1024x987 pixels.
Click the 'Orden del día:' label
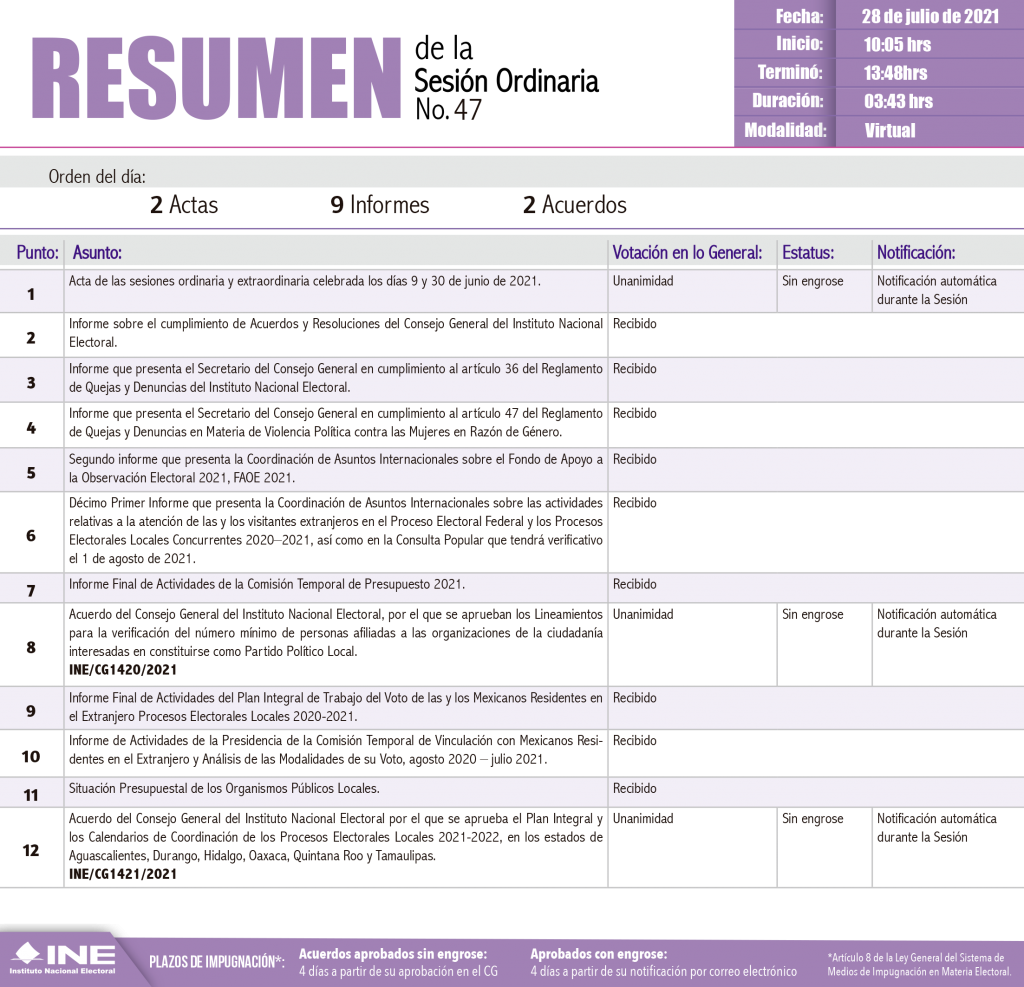(97, 176)
